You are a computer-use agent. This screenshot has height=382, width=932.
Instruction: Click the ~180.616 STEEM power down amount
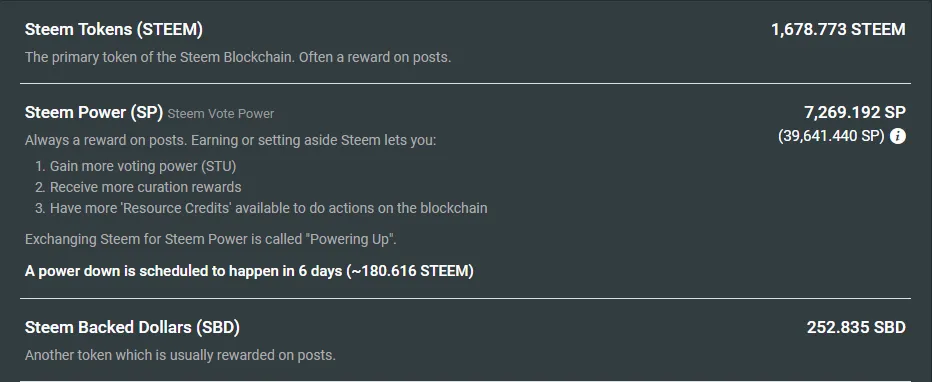click(x=410, y=271)
